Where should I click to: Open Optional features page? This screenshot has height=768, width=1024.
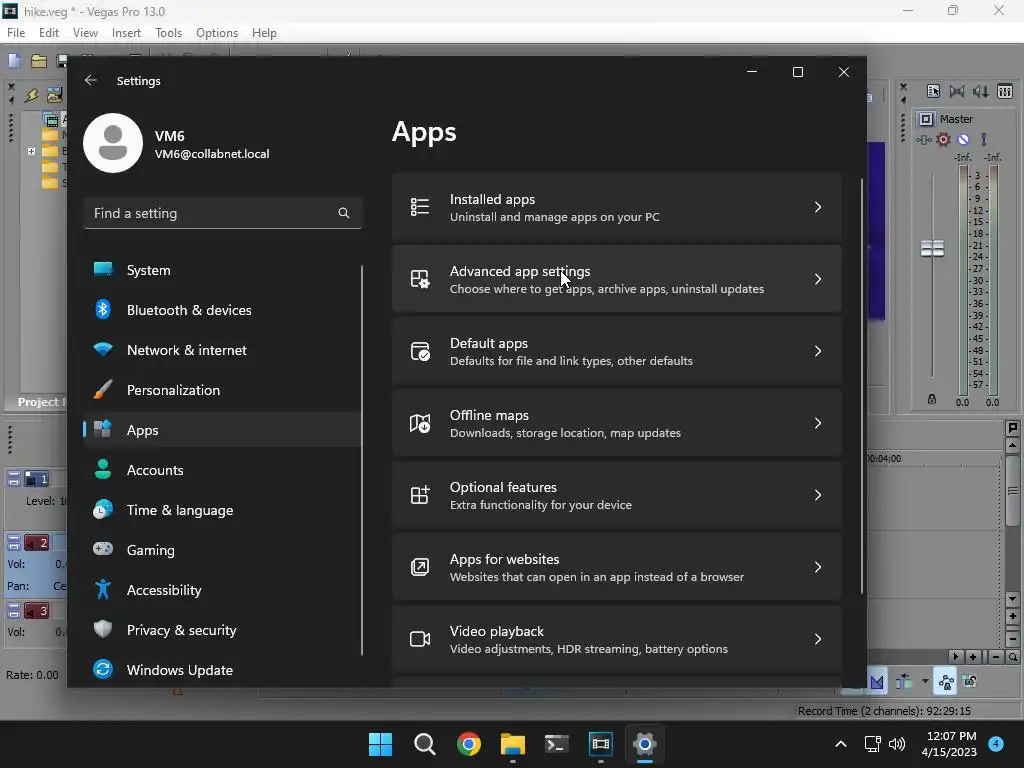click(616, 495)
